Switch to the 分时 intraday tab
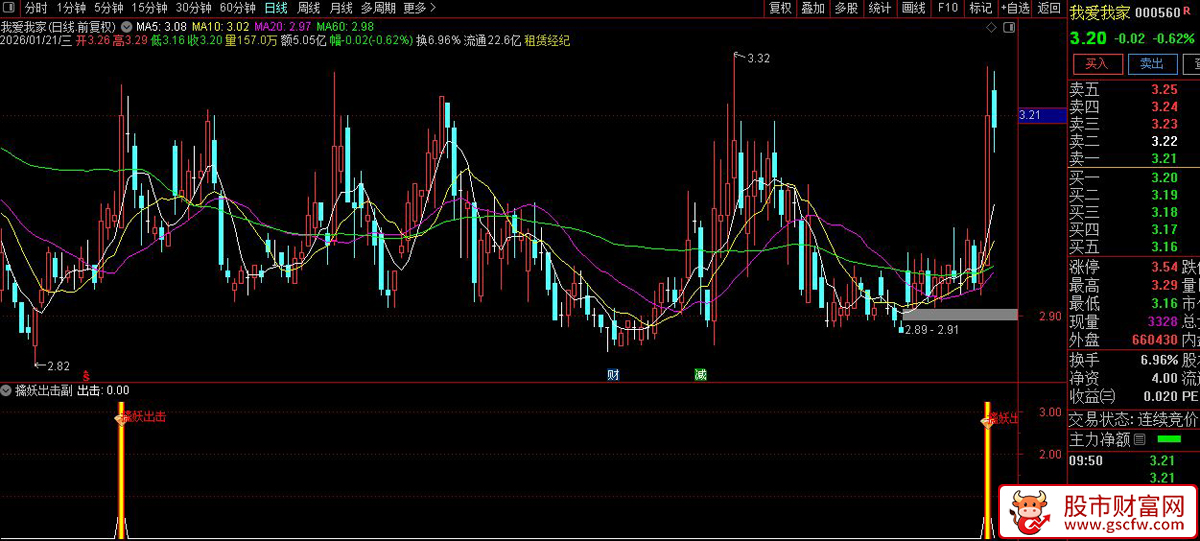1200x541 pixels. coord(36,8)
